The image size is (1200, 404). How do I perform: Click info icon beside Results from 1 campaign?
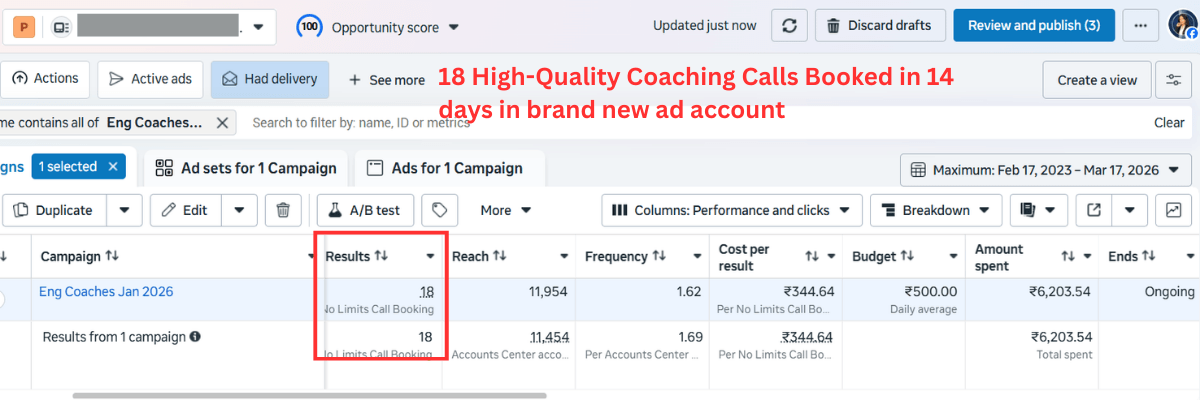point(195,337)
